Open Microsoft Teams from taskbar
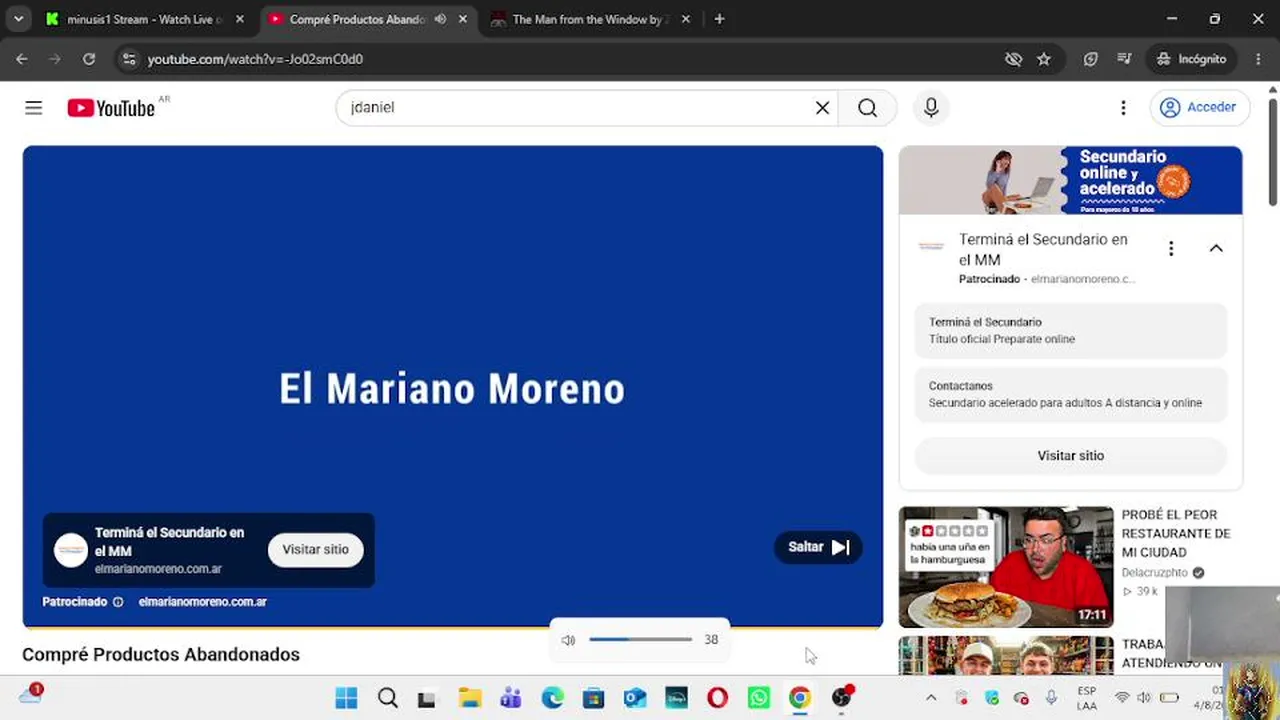The width and height of the screenshot is (1280, 720). coord(511,698)
